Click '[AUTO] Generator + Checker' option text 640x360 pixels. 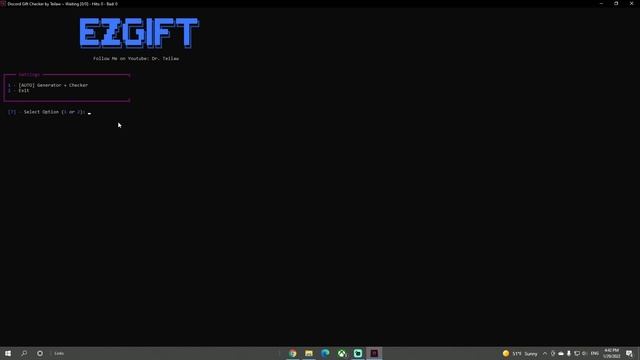[x=53, y=85]
